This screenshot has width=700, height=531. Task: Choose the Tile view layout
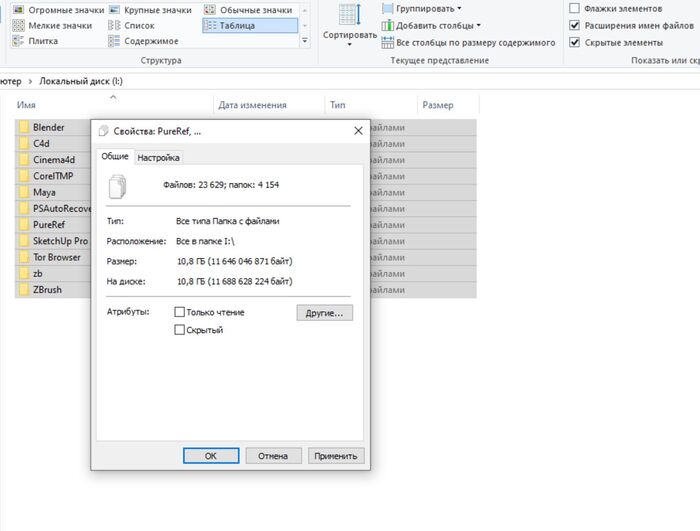(42, 41)
